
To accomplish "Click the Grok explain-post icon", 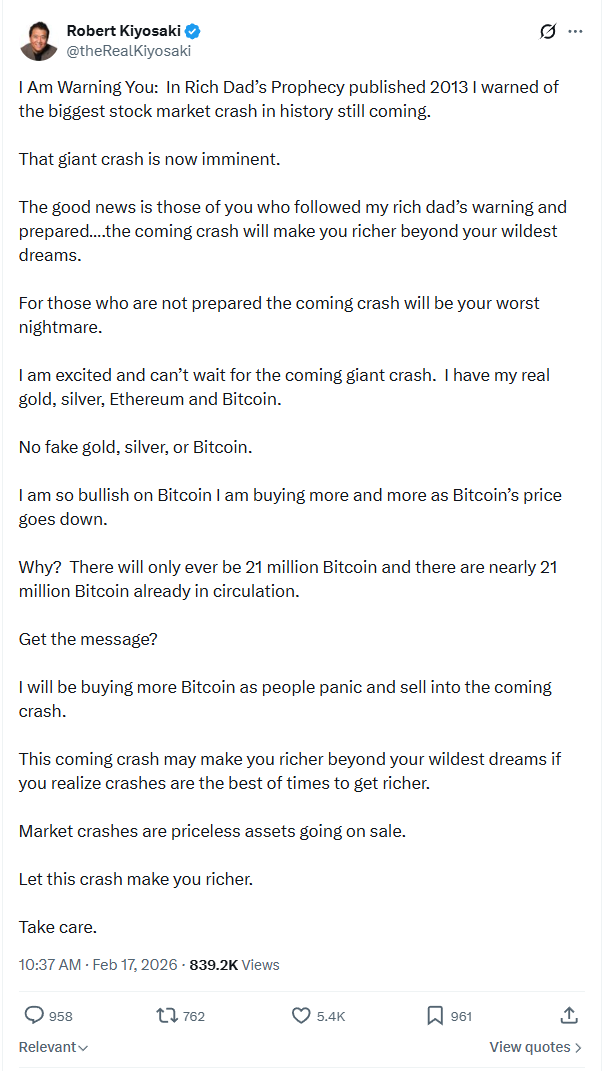I will tap(547, 31).
